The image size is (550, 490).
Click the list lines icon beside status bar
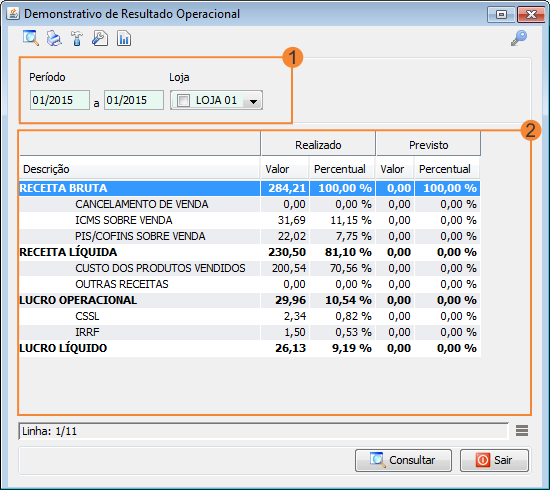point(522,430)
